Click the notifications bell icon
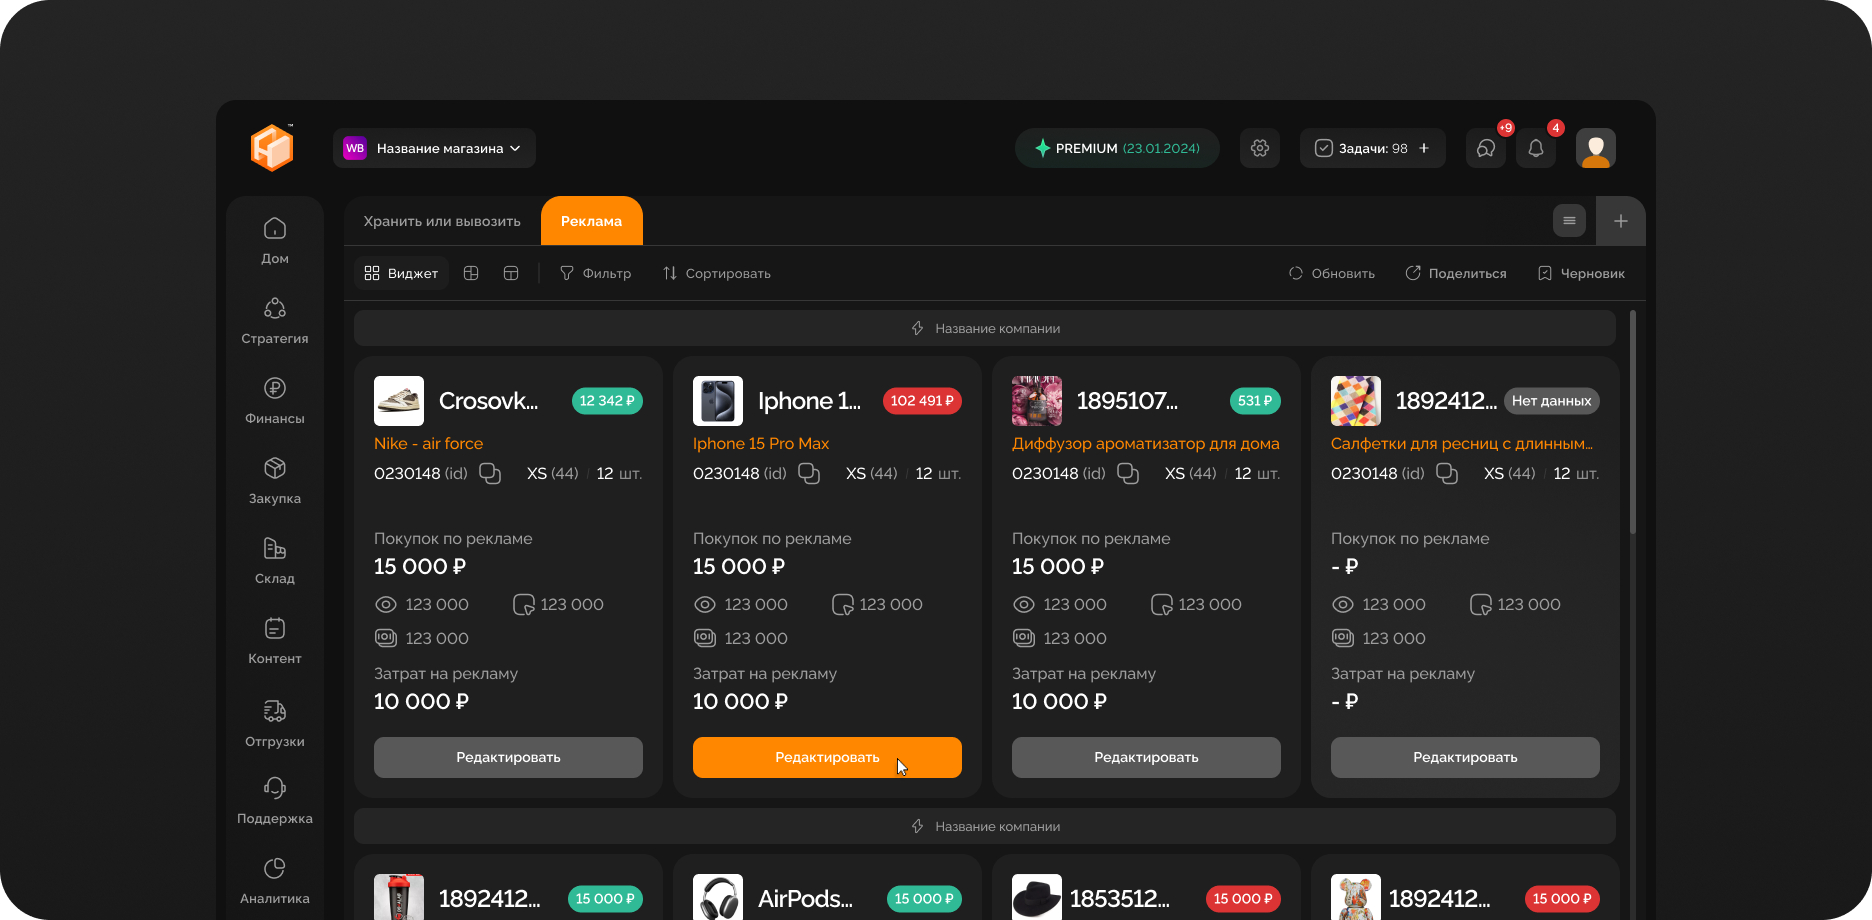 pyautogui.click(x=1536, y=148)
